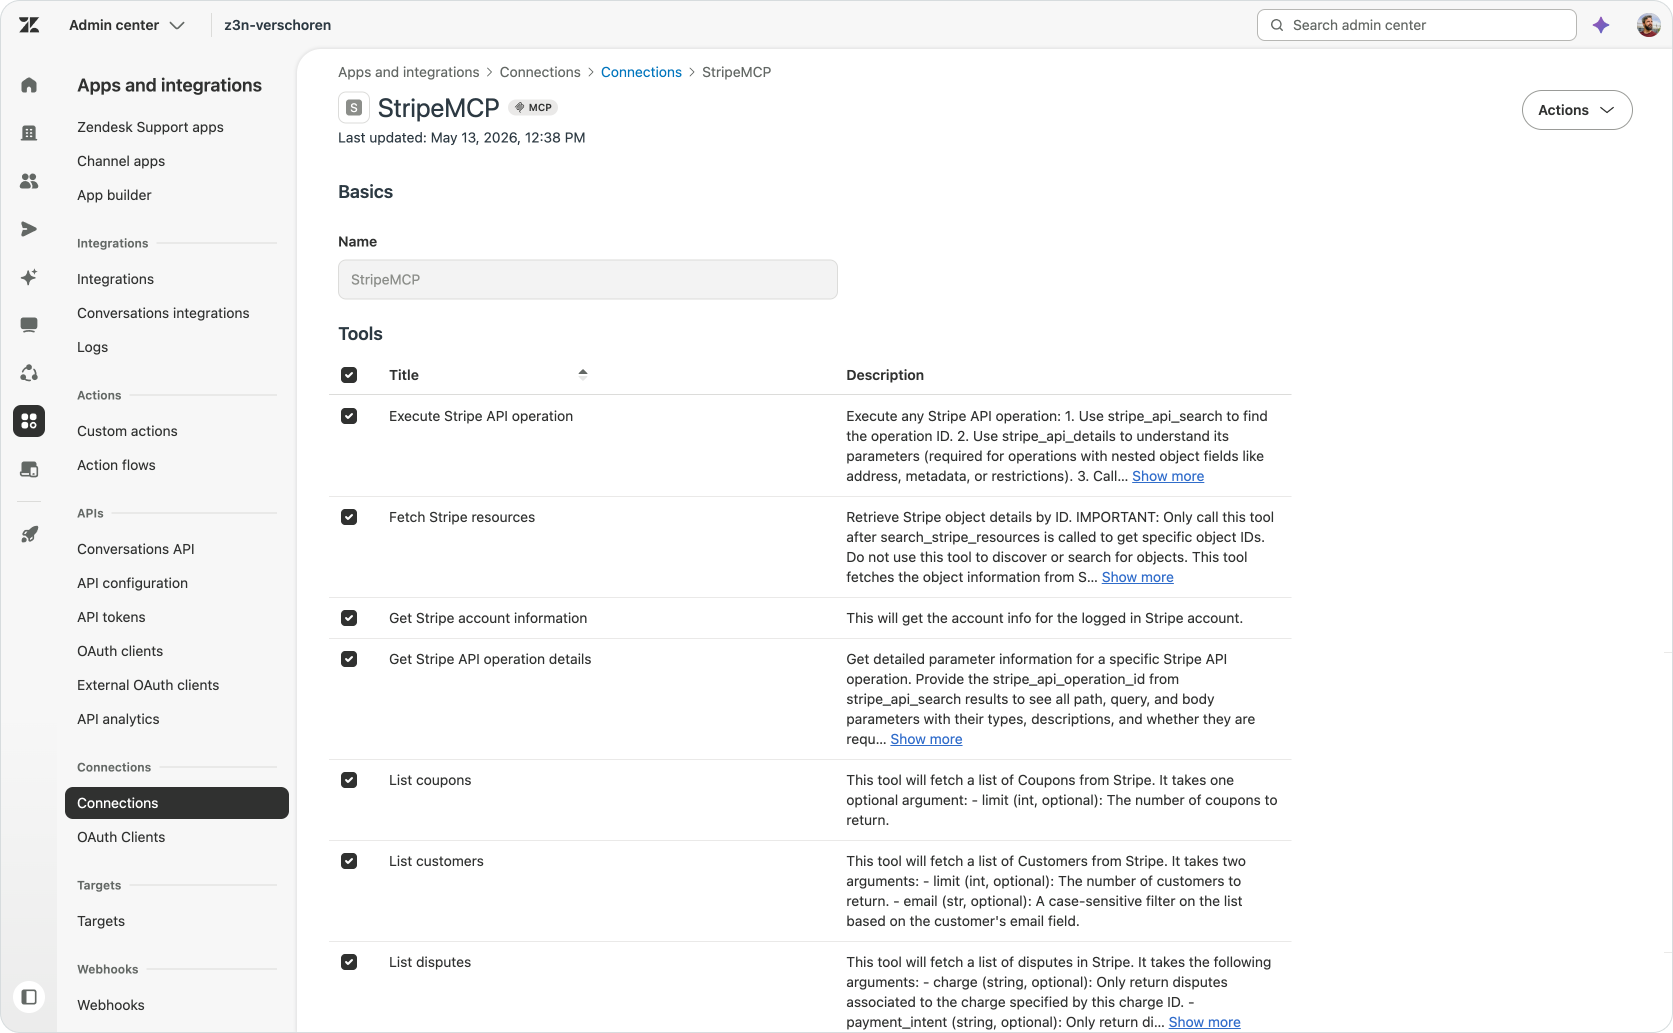Click the StripeMCP connection S icon
This screenshot has height=1033, width=1673.
(354, 107)
